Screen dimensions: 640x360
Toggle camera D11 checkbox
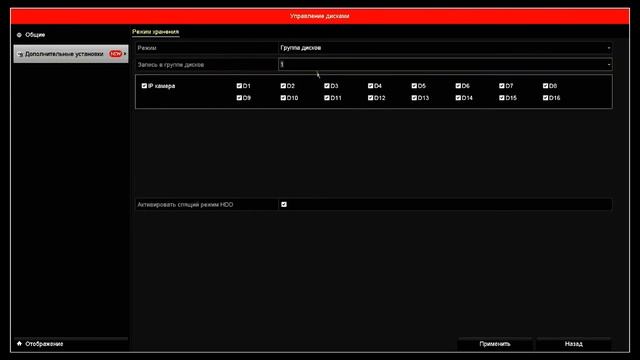[327, 98]
